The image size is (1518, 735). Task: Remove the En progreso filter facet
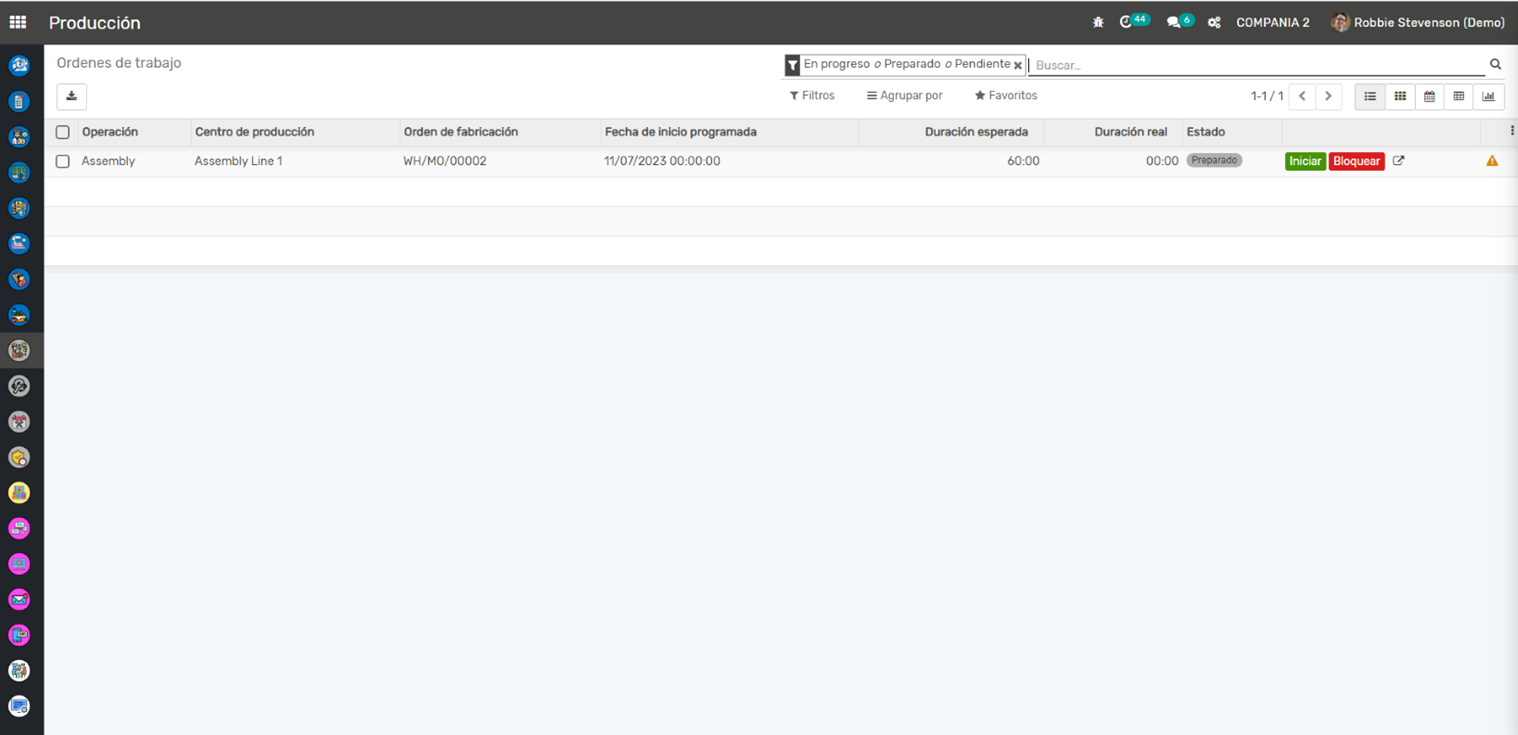pos(1018,65)
